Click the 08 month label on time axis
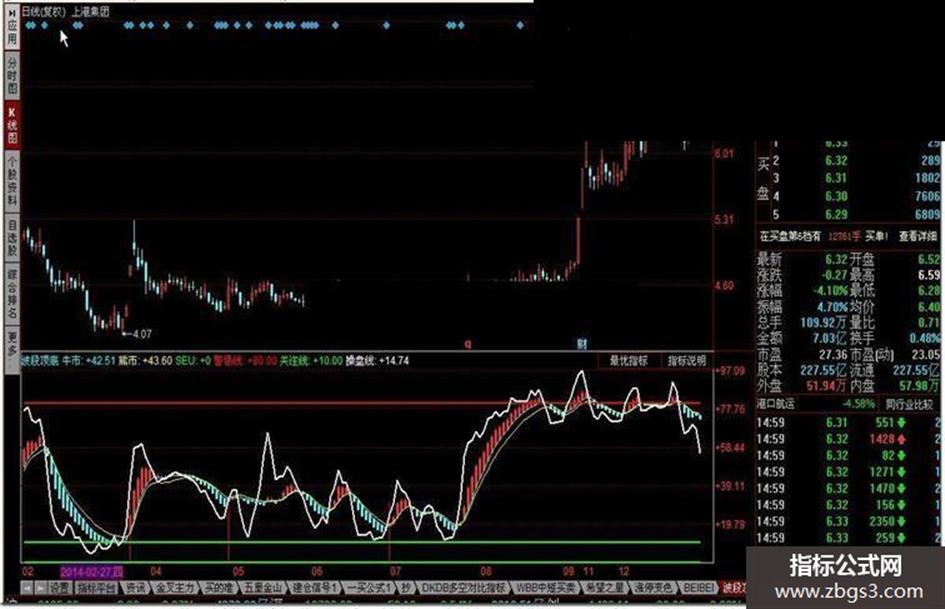Image resolution: width=945 pixels, height=609 pixels. [x=486, y=571]
